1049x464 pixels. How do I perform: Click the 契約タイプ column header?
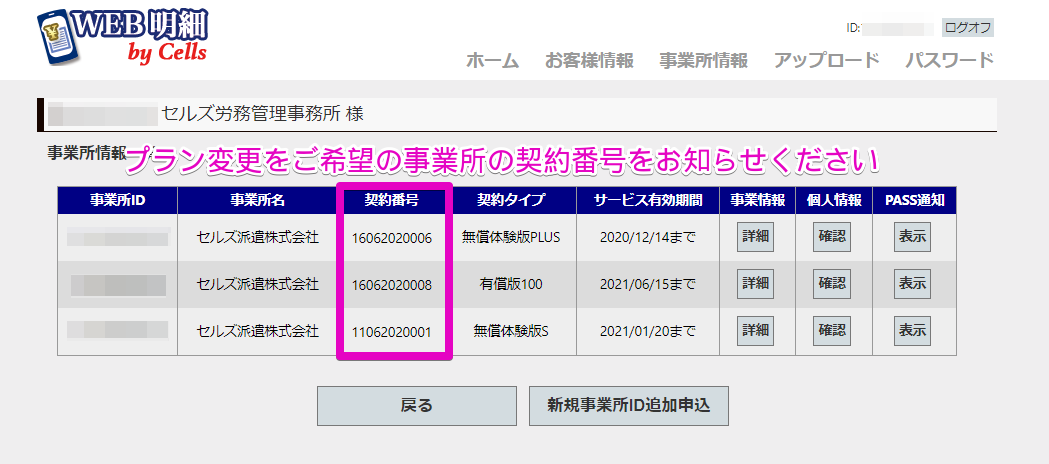click(511, 201)
